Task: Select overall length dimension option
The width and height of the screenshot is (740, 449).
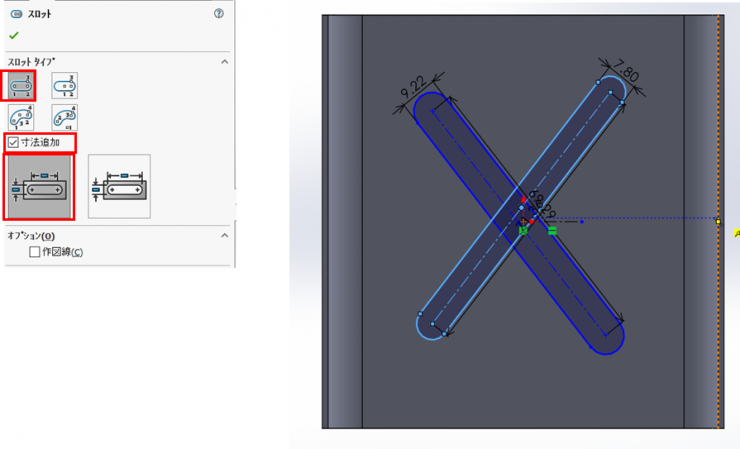Action: 119,186
